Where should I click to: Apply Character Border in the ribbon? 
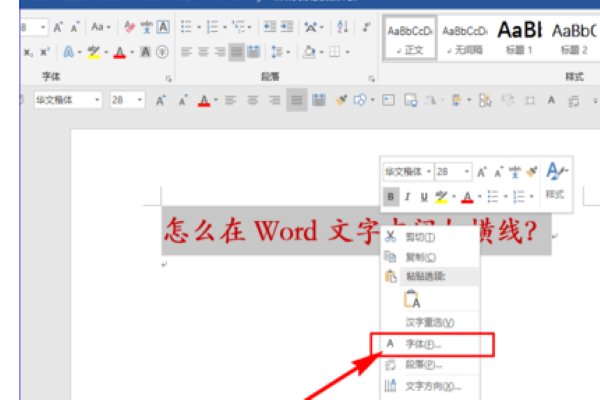coord(163,27)
